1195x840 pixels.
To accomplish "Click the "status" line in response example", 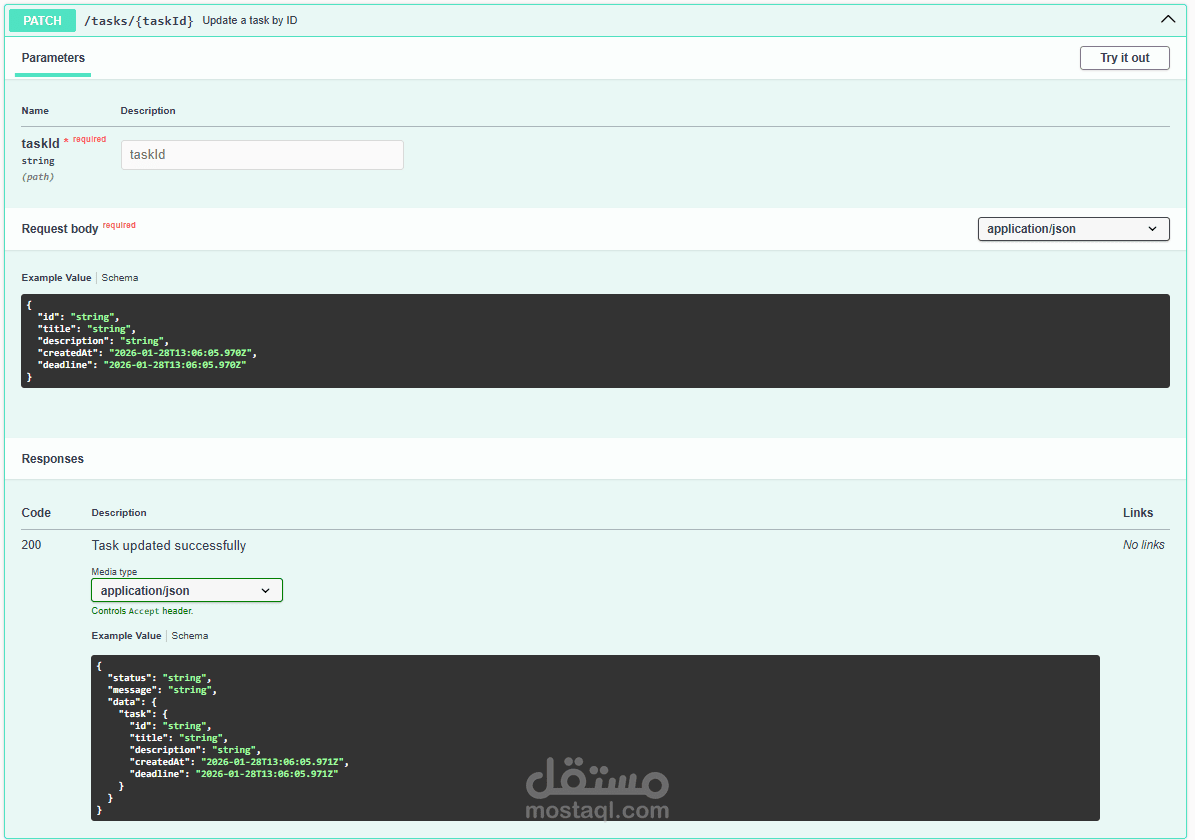I will 159,678.
